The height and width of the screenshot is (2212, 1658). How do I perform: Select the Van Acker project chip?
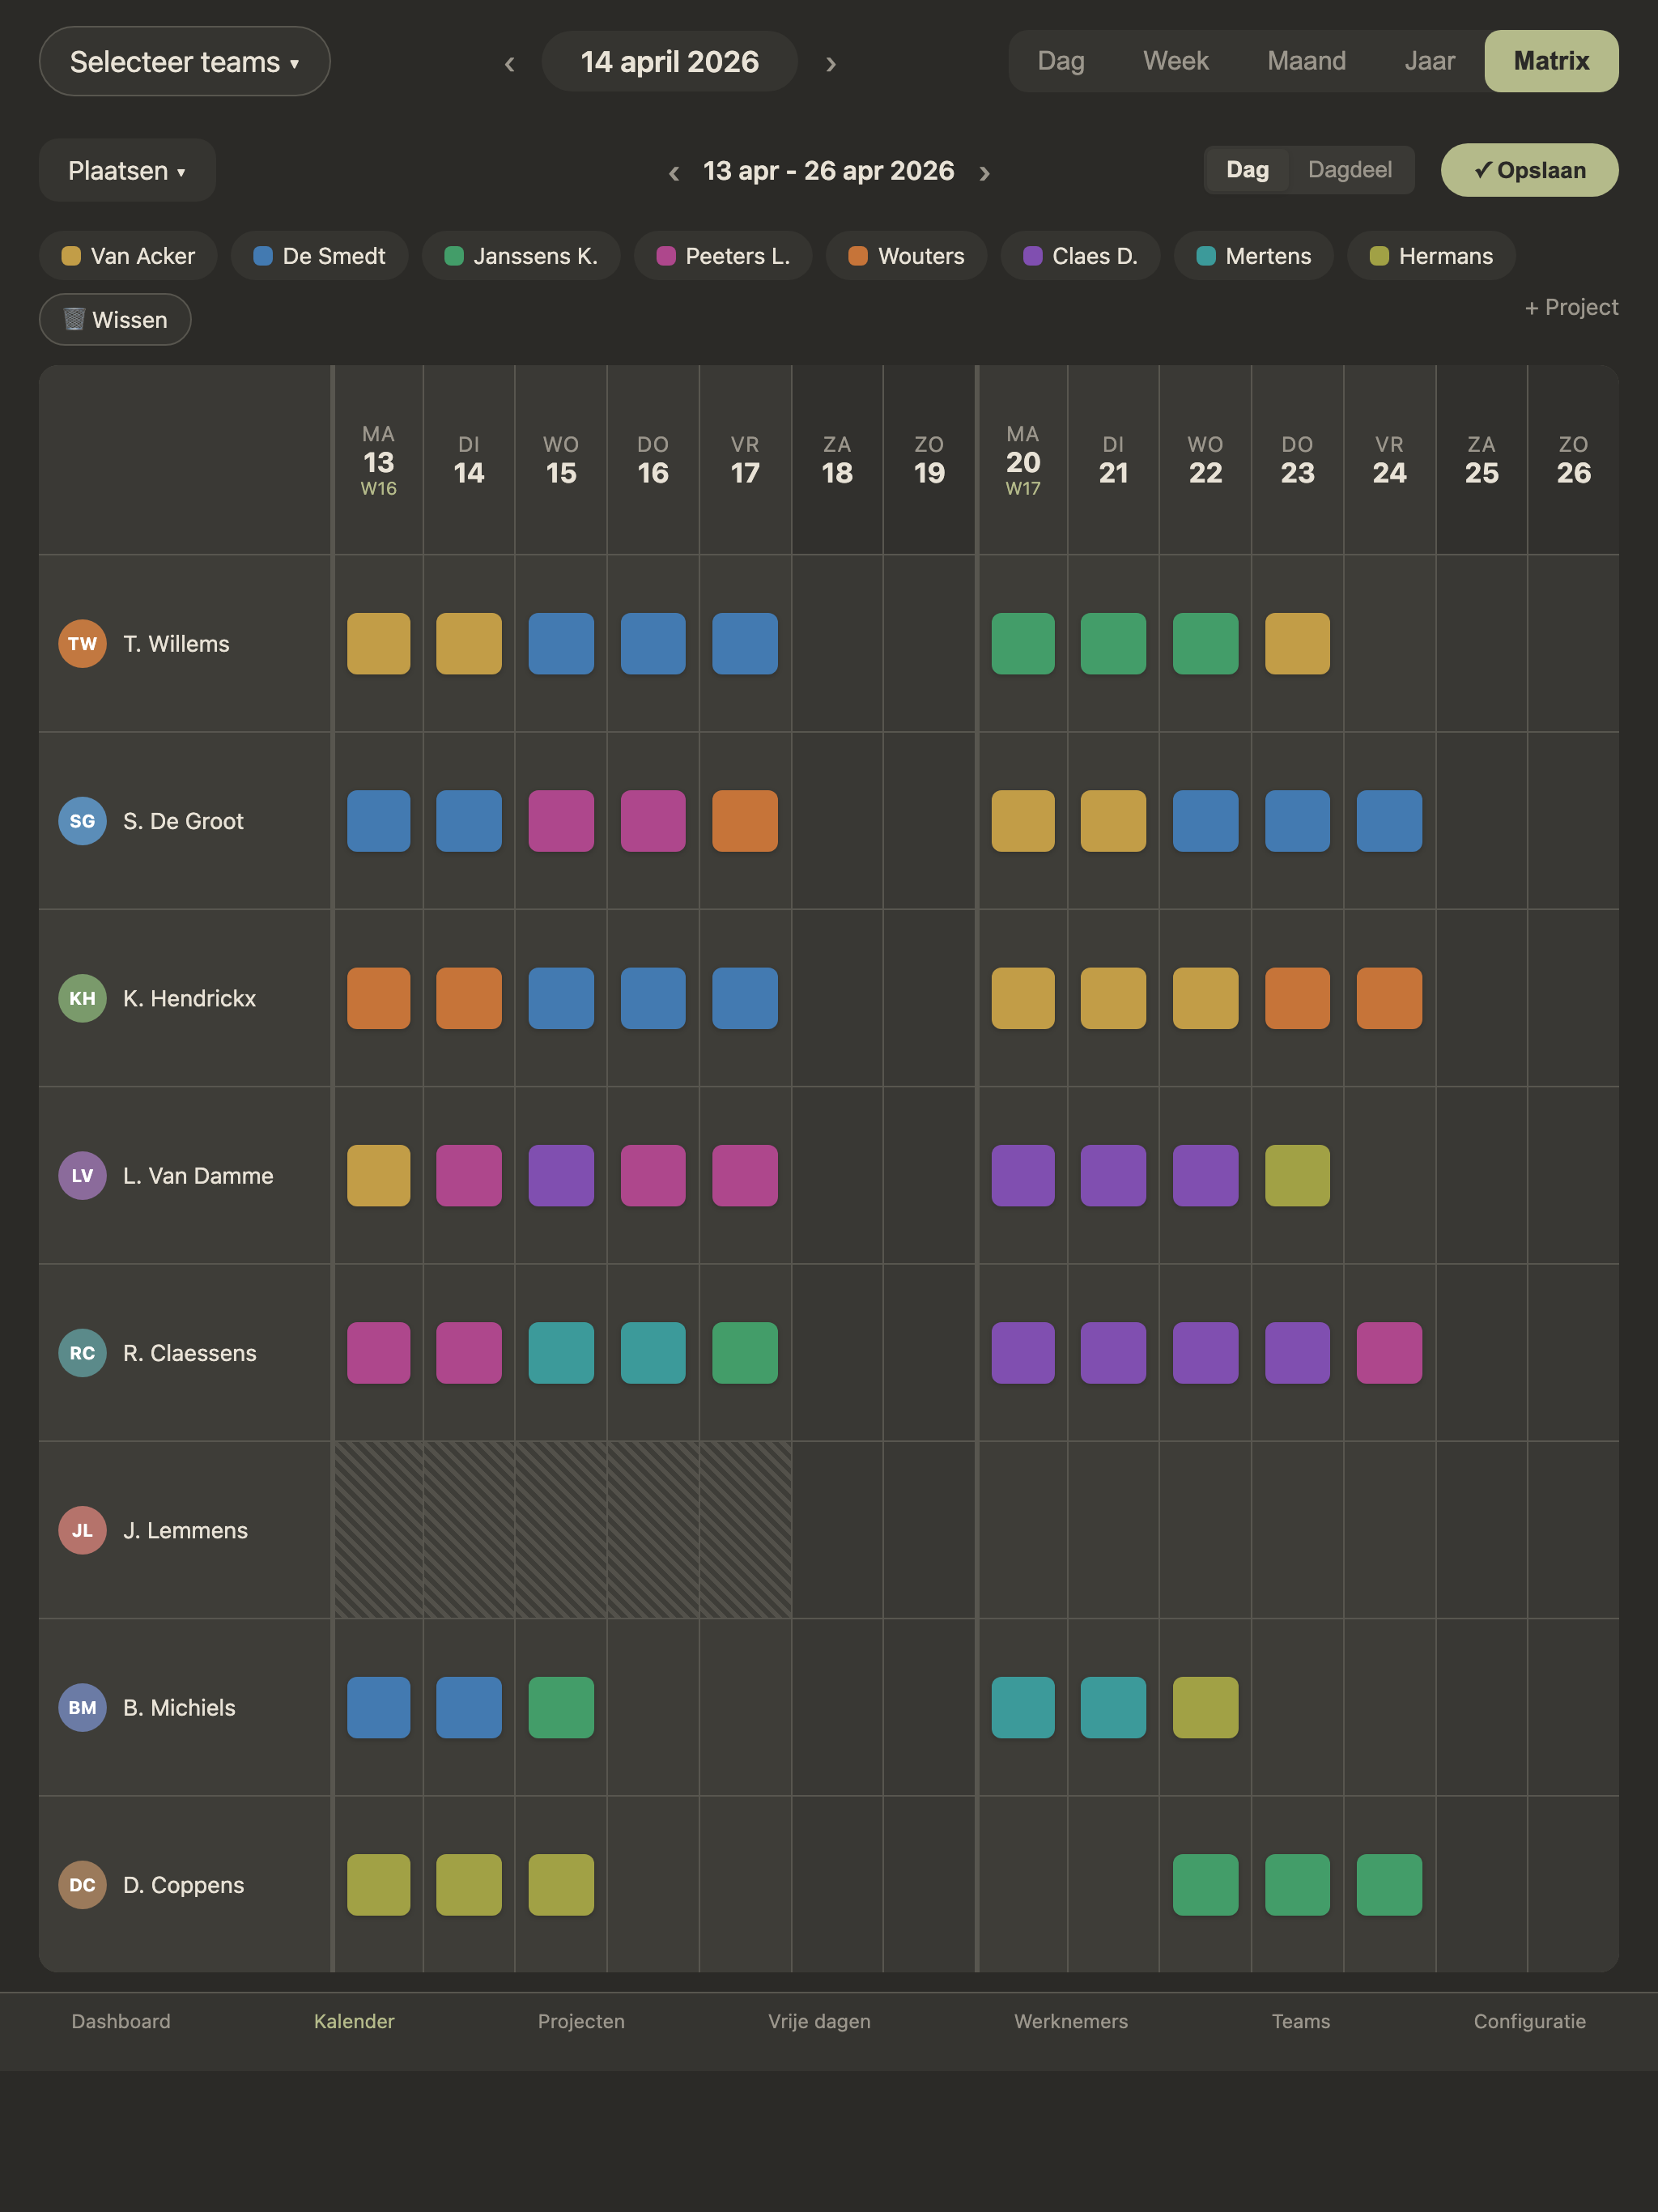(x=128, y=256)
